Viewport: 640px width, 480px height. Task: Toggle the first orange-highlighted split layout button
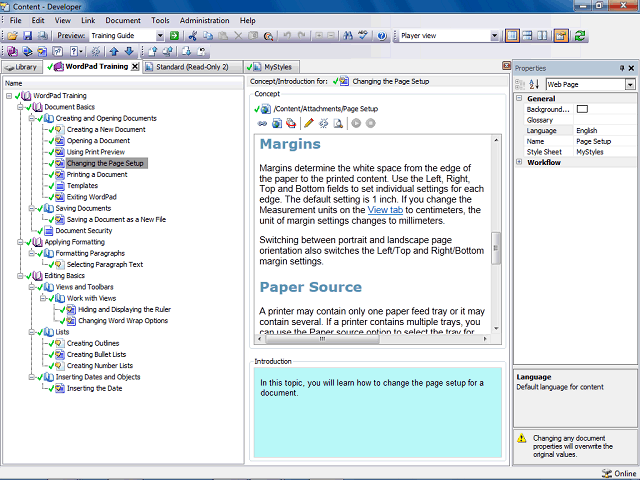click(x=512, y=36)
